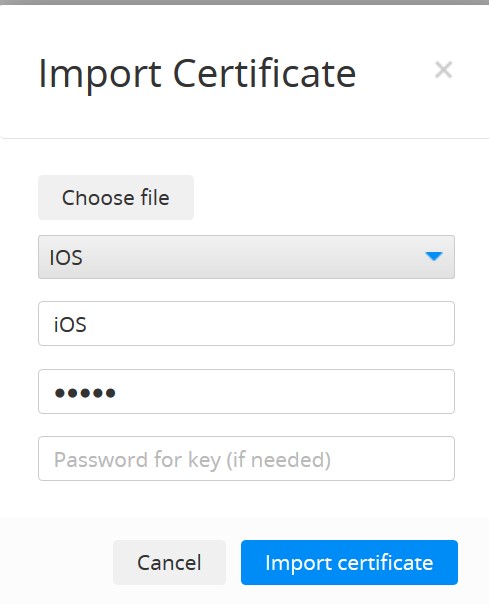Focus the certificate name field containing iOS
This screenshot has width=489, height=604.
point(246,324)
